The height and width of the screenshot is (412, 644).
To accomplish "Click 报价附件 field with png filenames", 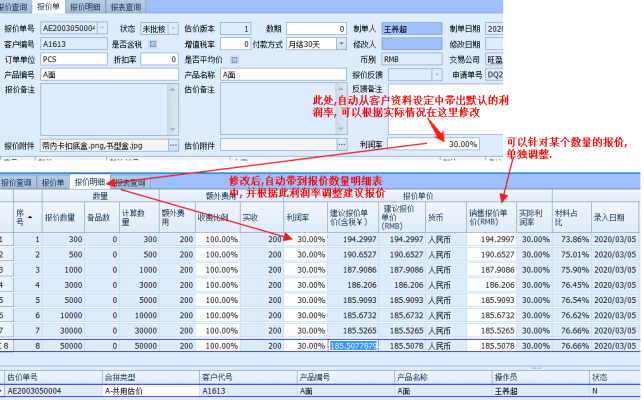I will coord(104,145).
